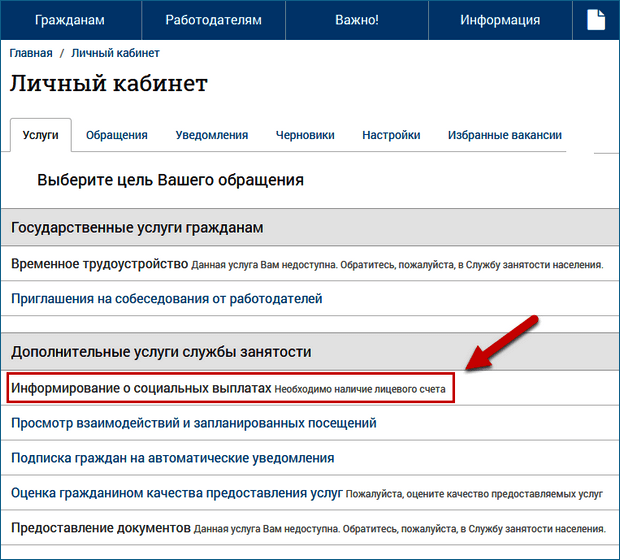This screenshot has width=620, height=560.
Task: View the Избранные вакансии tab
Action: point(504,135)
